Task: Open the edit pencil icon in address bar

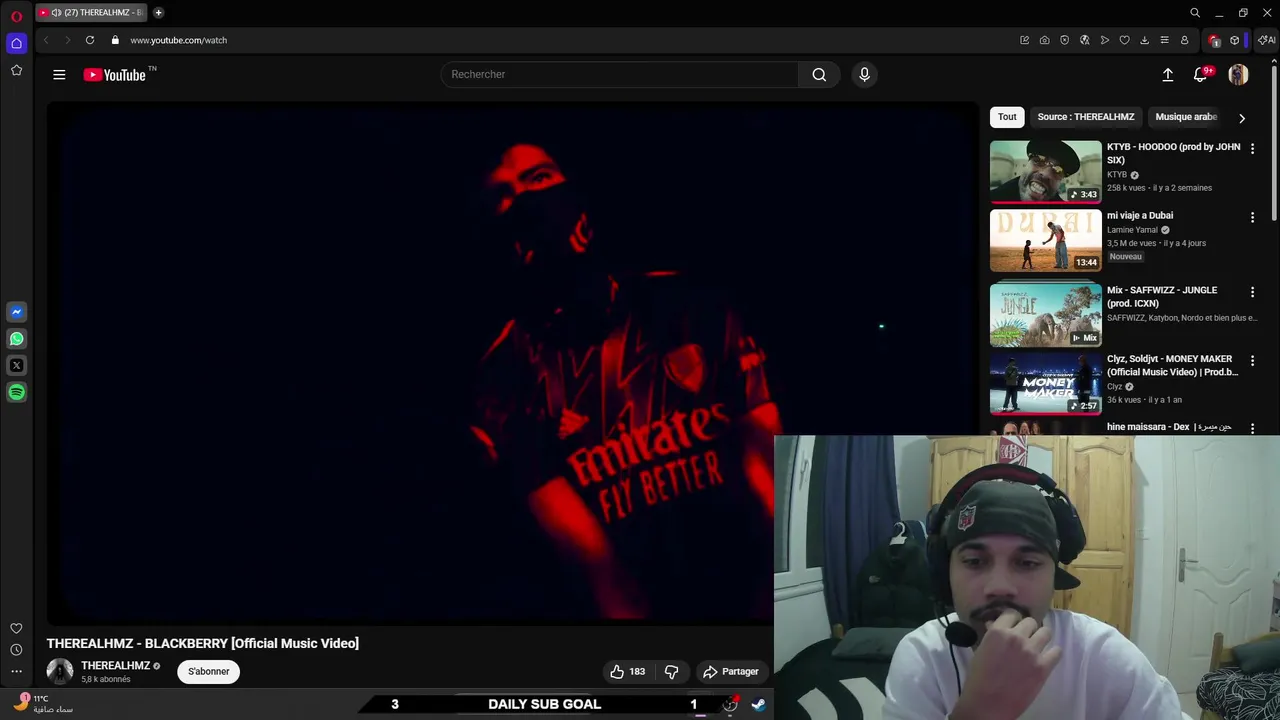Action: [x=1024, y=40]
